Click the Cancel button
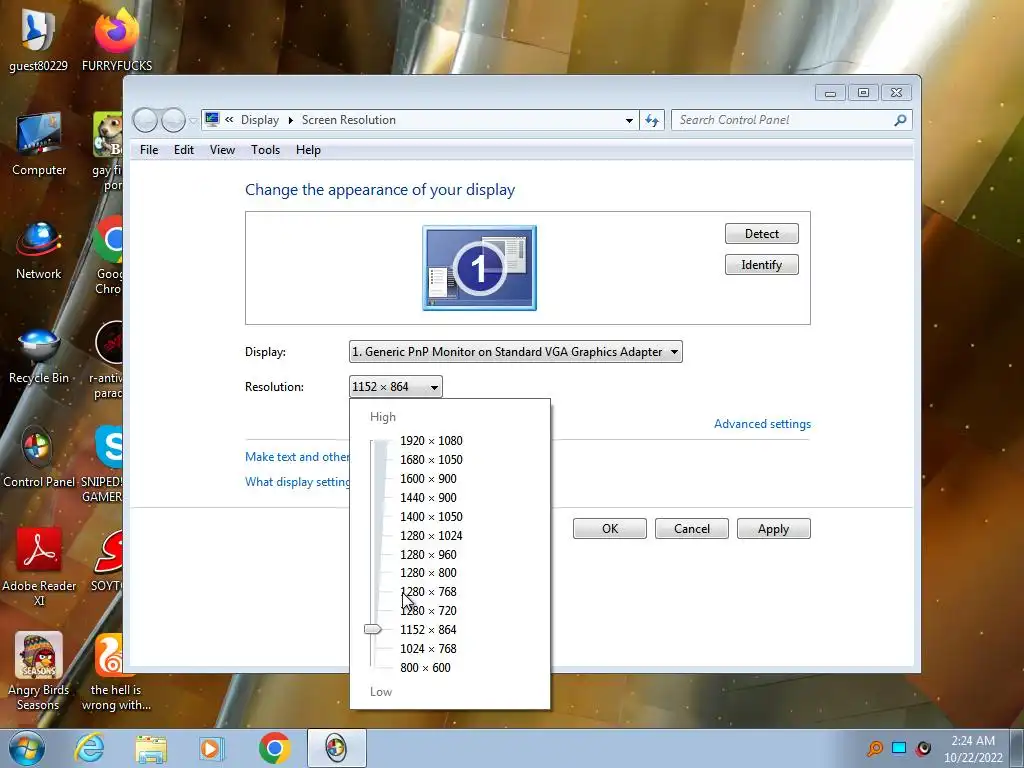 [x=692, y=529]
